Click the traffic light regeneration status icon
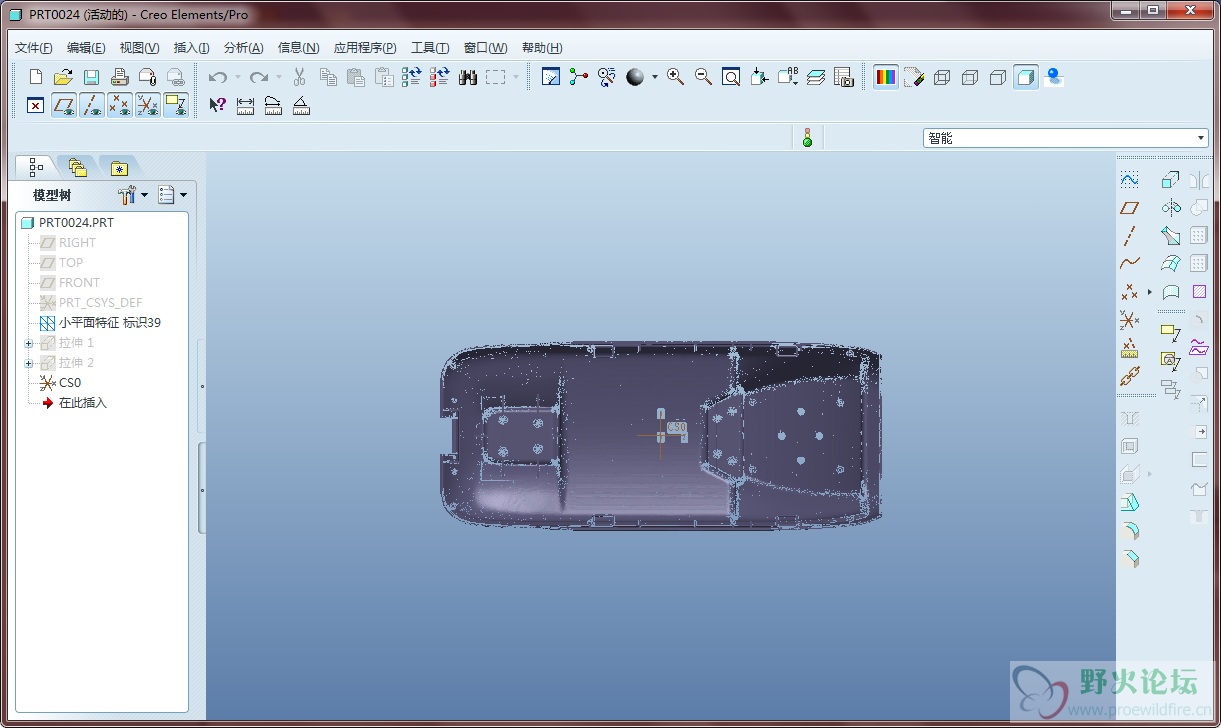This screenshot has width=1221, height=728. coord(807,138)
